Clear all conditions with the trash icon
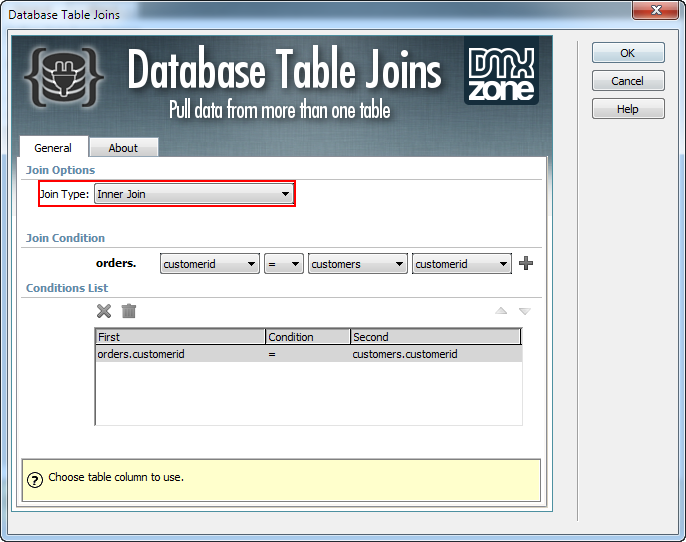Image resolution: width=686 pixels, height=542 pixels. (x=129, y=311)
